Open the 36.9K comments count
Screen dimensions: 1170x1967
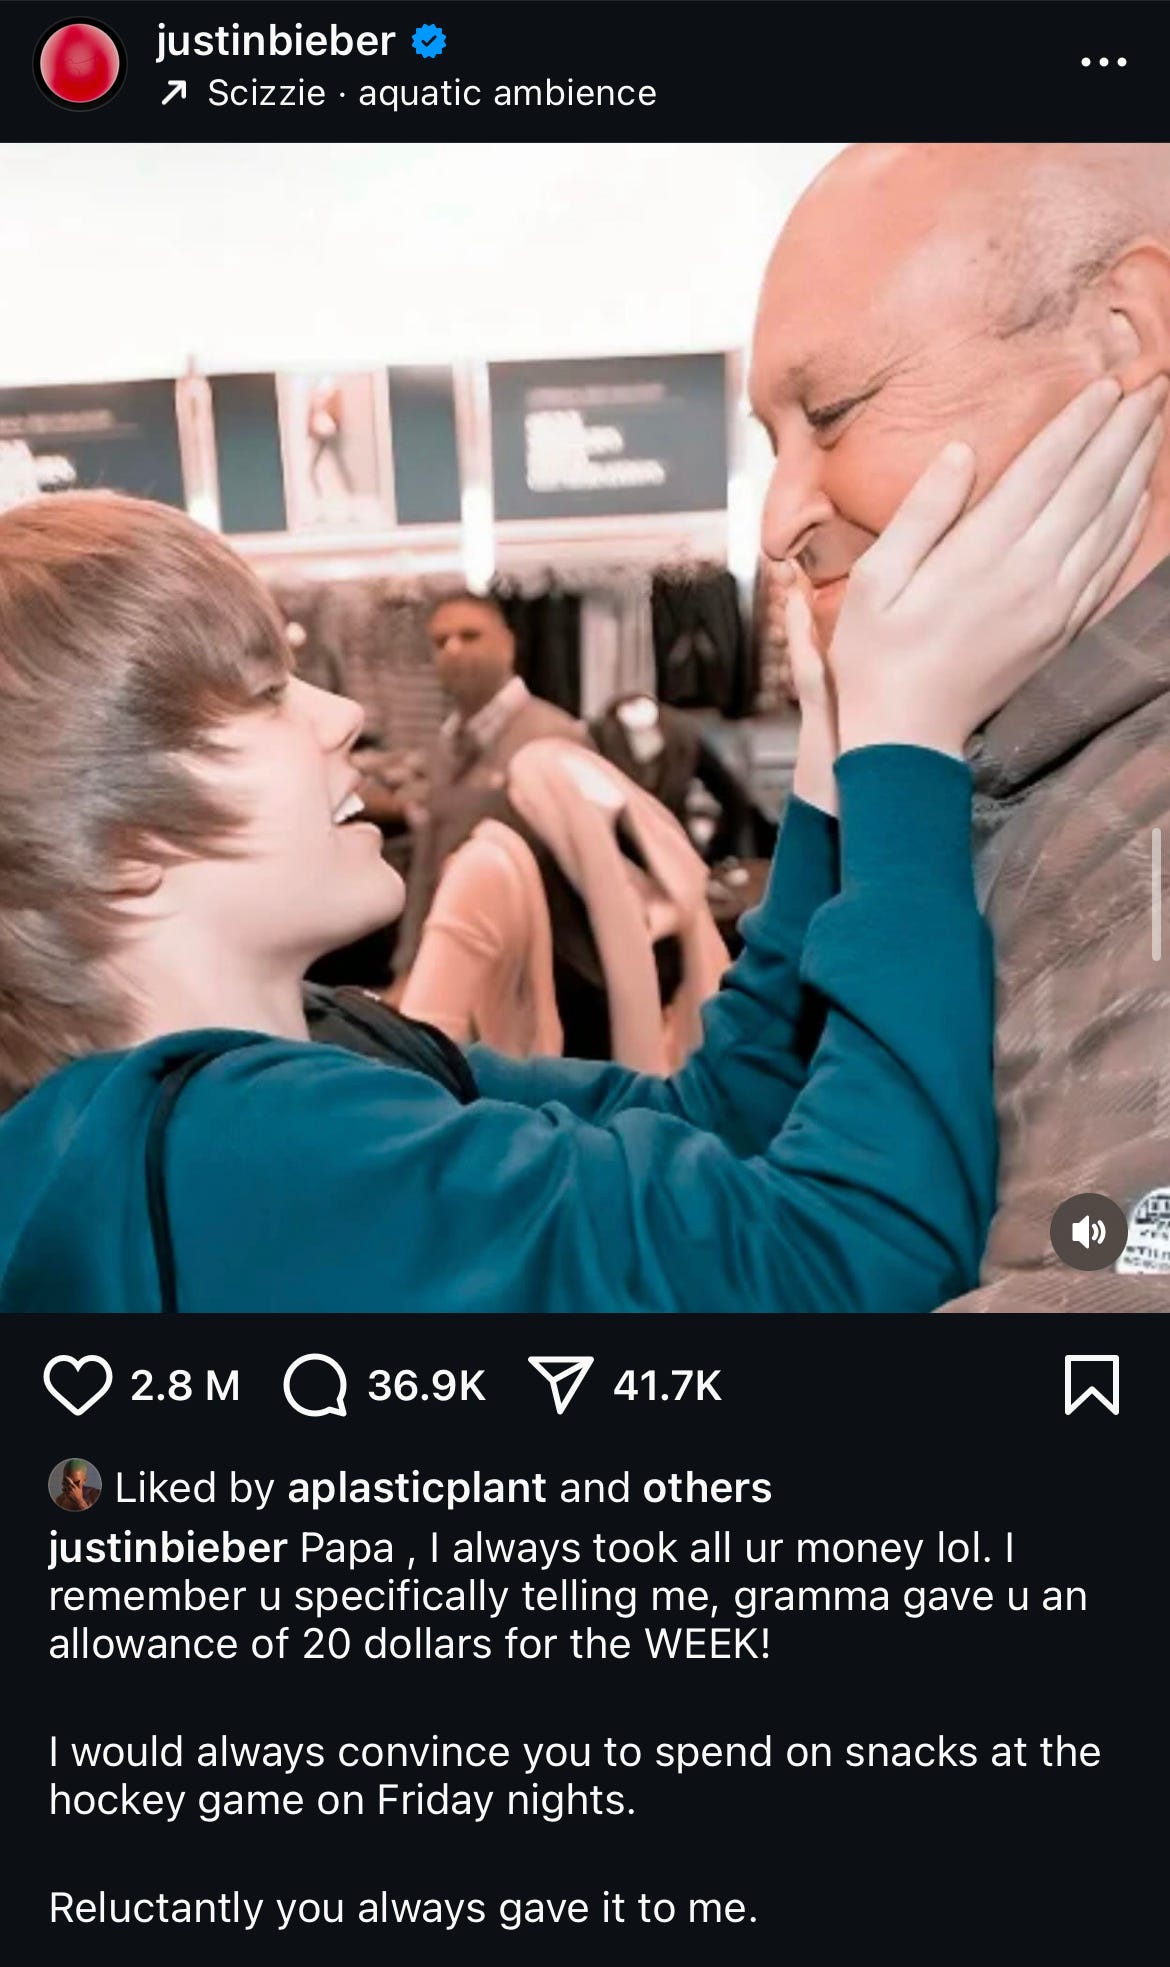[x=426, y=1386]
